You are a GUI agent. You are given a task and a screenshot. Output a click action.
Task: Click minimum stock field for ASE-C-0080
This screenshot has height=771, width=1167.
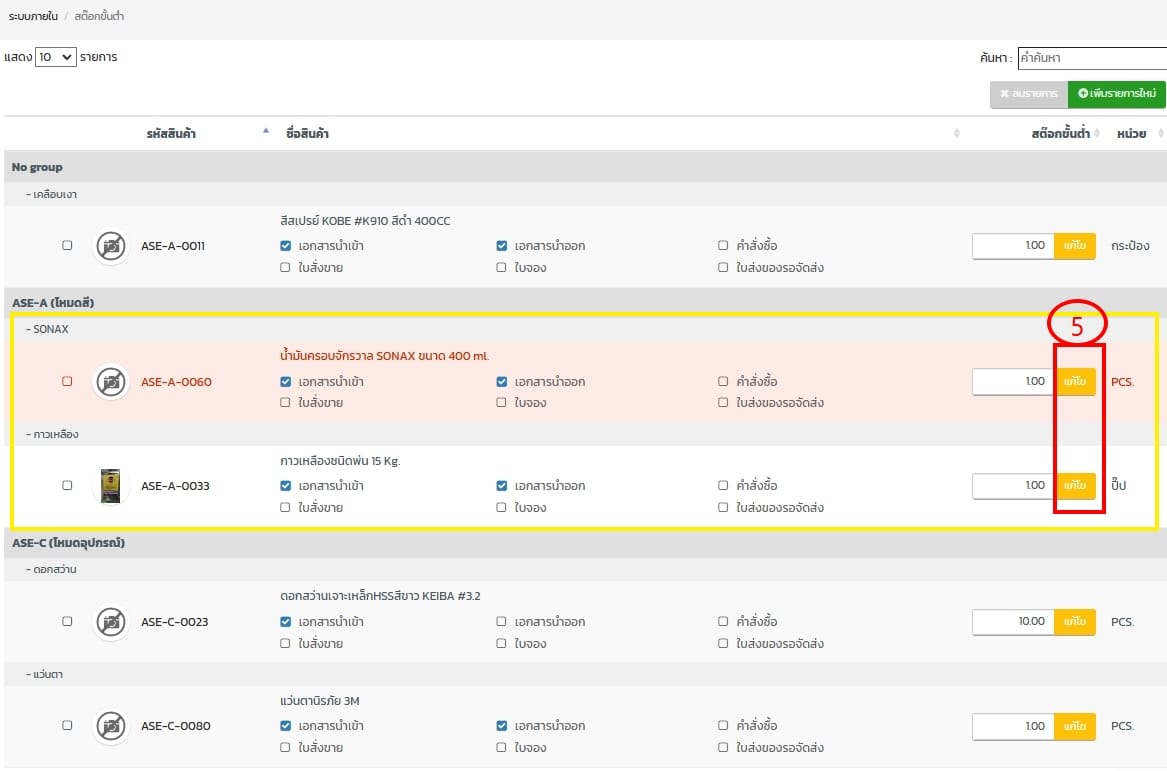(x=1012, y=726)
